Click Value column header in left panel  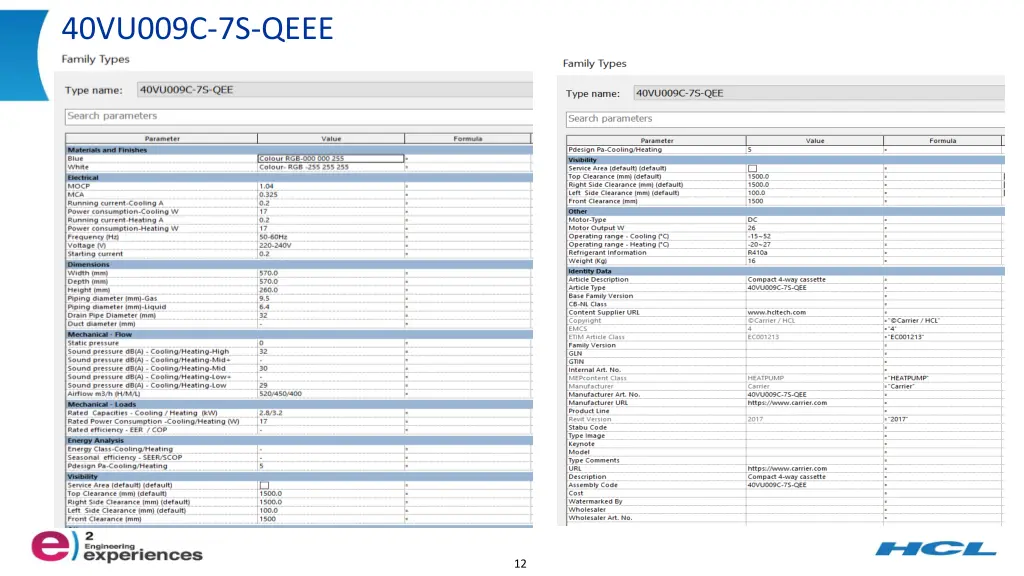[331, 138]
